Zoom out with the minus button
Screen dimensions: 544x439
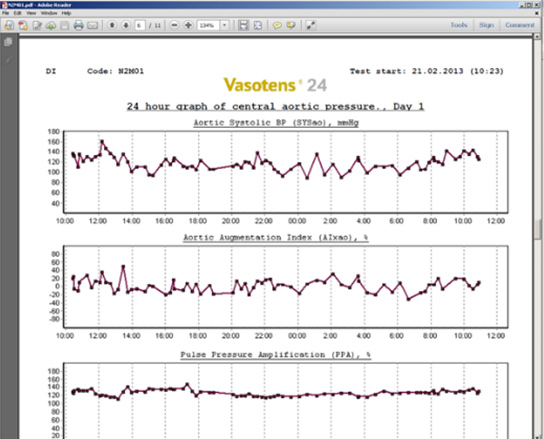(175, 25)
